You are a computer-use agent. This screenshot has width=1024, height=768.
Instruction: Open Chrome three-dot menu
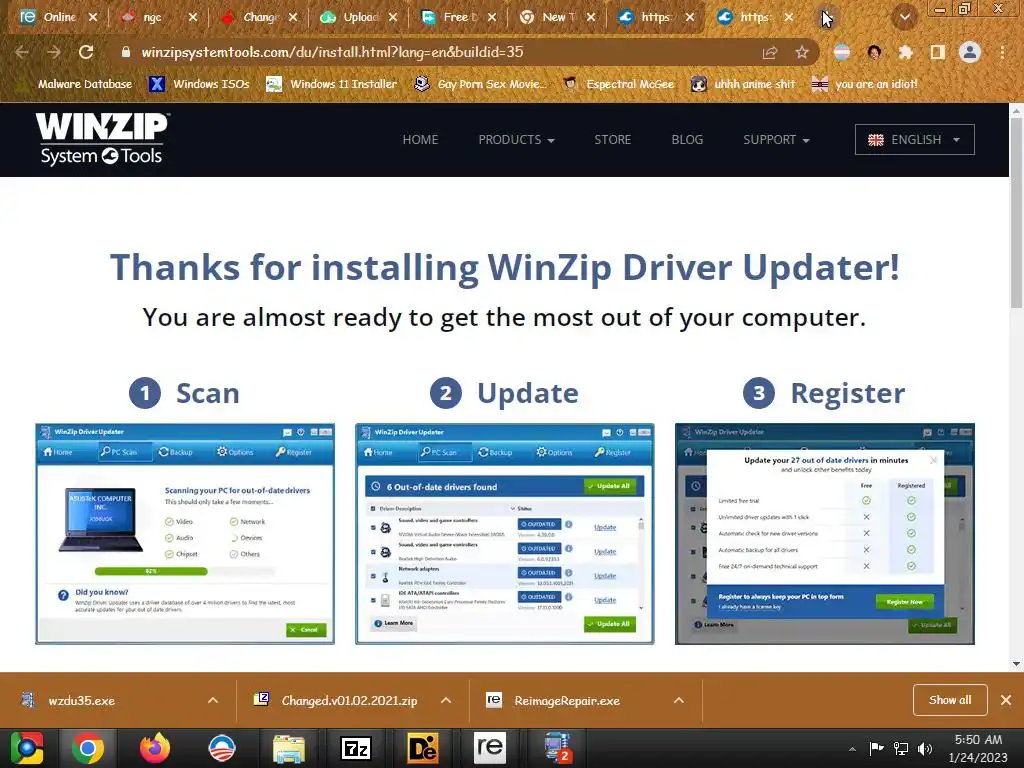[x=1002, y=52]
